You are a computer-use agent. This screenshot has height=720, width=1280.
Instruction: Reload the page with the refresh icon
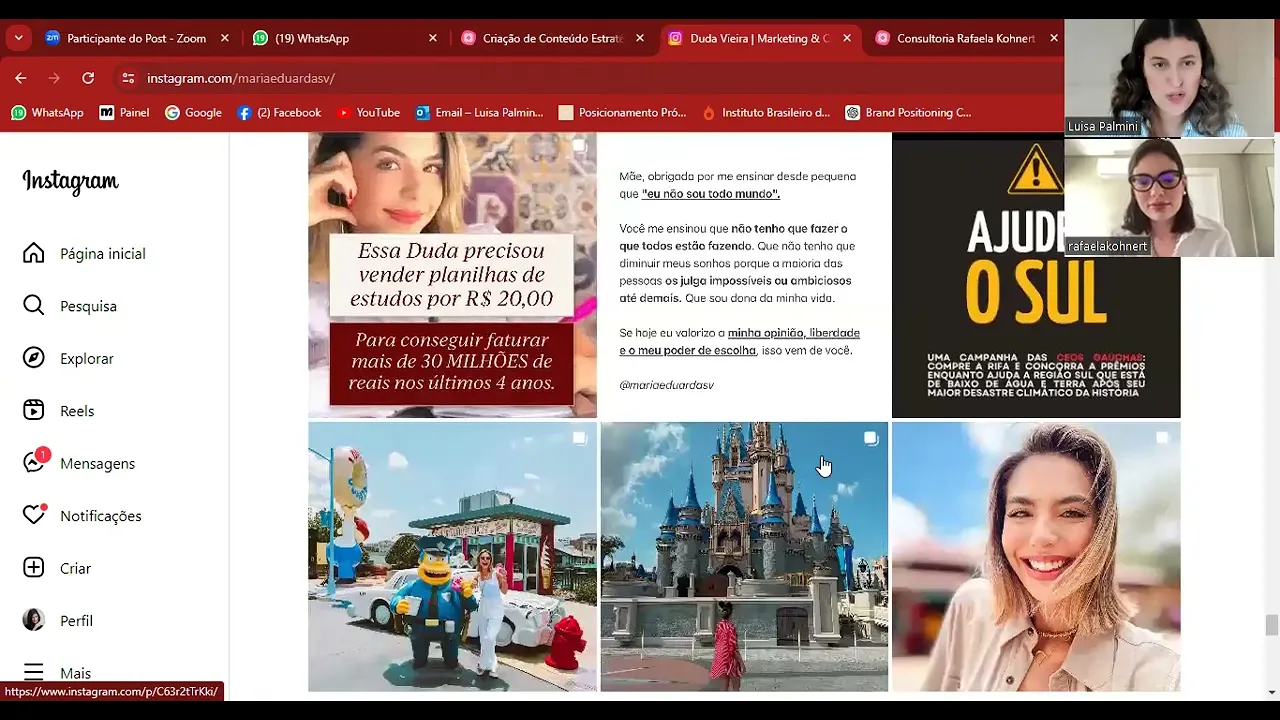(88, 78)
